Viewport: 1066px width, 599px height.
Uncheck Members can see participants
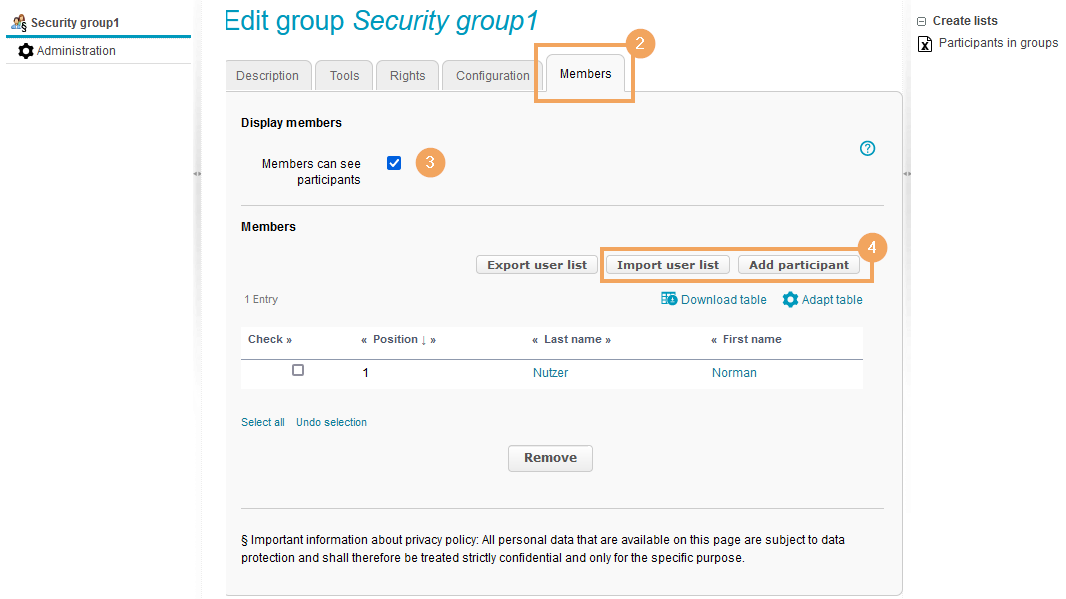coord(394,163)
